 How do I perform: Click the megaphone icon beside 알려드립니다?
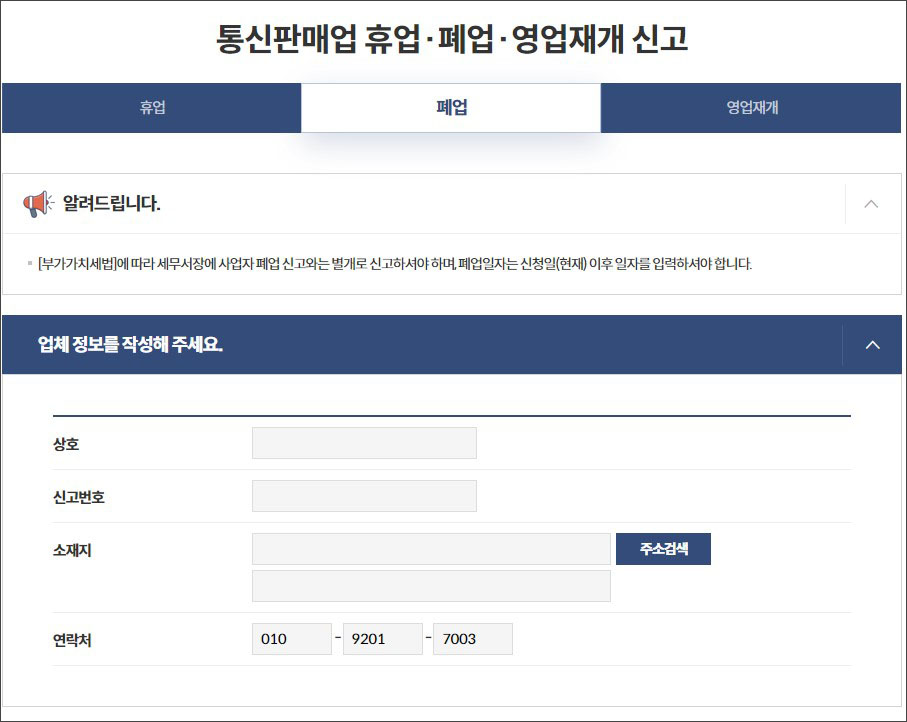tap(38, 204)
